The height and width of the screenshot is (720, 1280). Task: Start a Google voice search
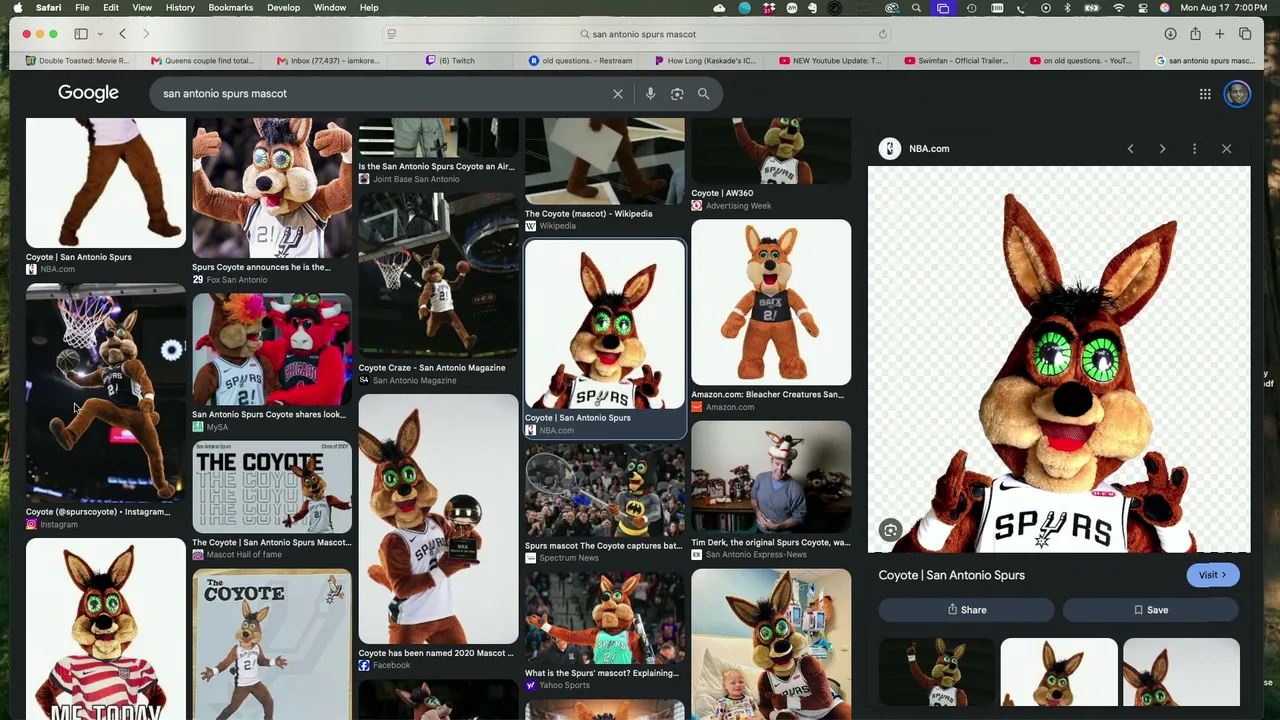tap(650, 94)
